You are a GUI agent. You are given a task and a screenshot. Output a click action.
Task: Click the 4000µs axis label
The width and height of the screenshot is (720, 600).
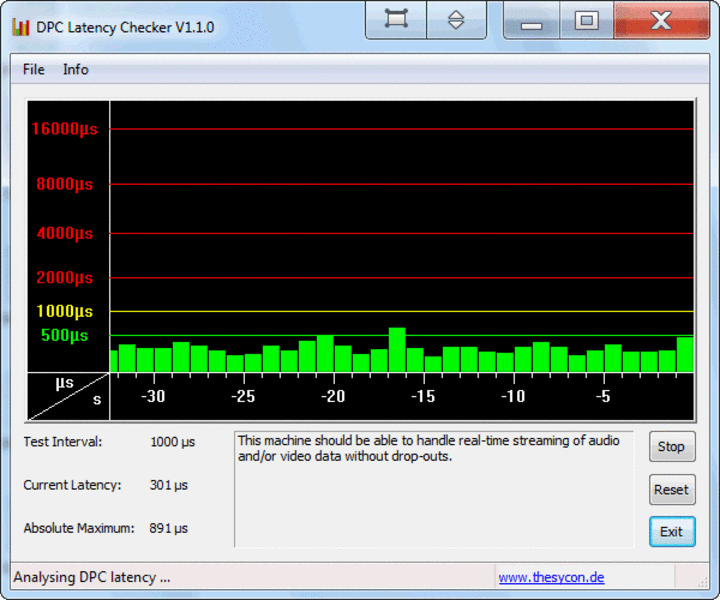coord(65,233)
